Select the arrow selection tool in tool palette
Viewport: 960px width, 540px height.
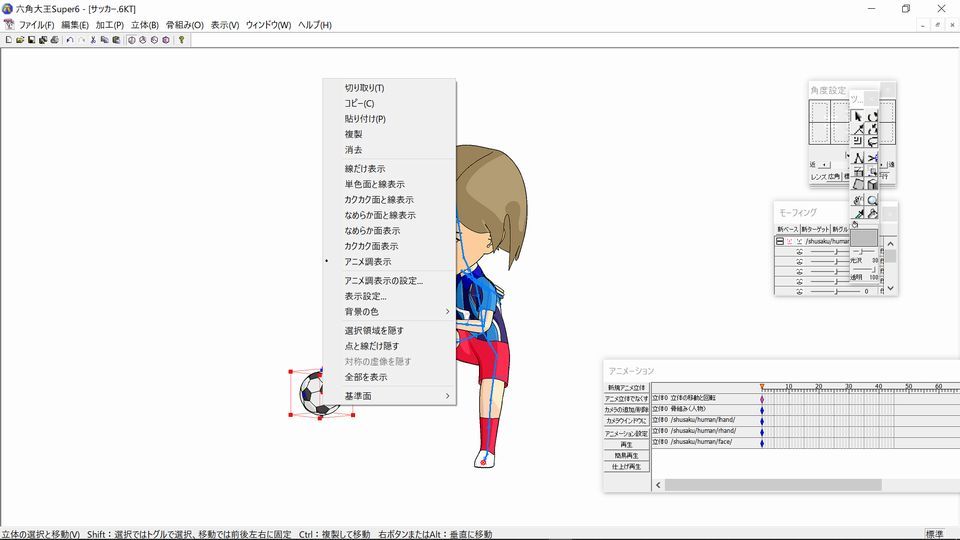point(858,116)
